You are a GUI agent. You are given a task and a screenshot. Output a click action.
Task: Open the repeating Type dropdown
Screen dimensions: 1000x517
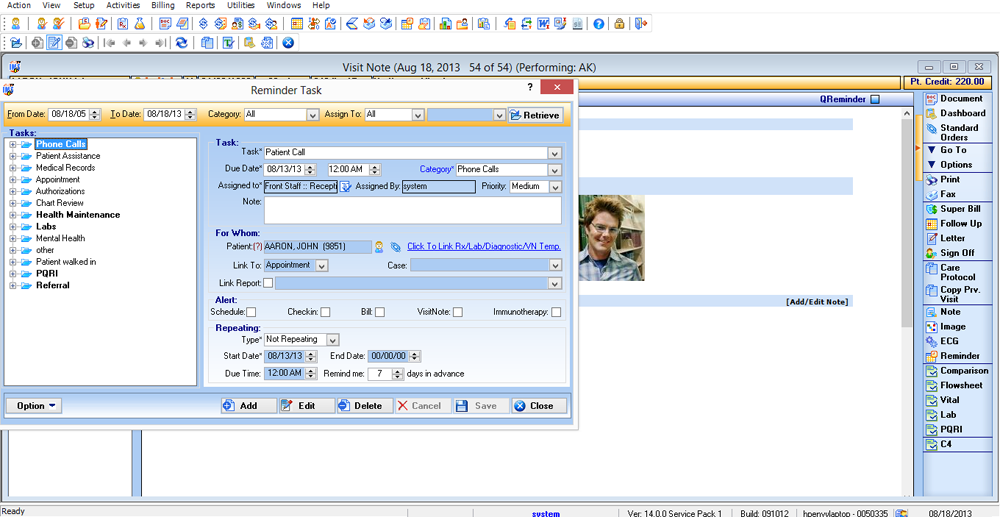click(x=333, y=340)
